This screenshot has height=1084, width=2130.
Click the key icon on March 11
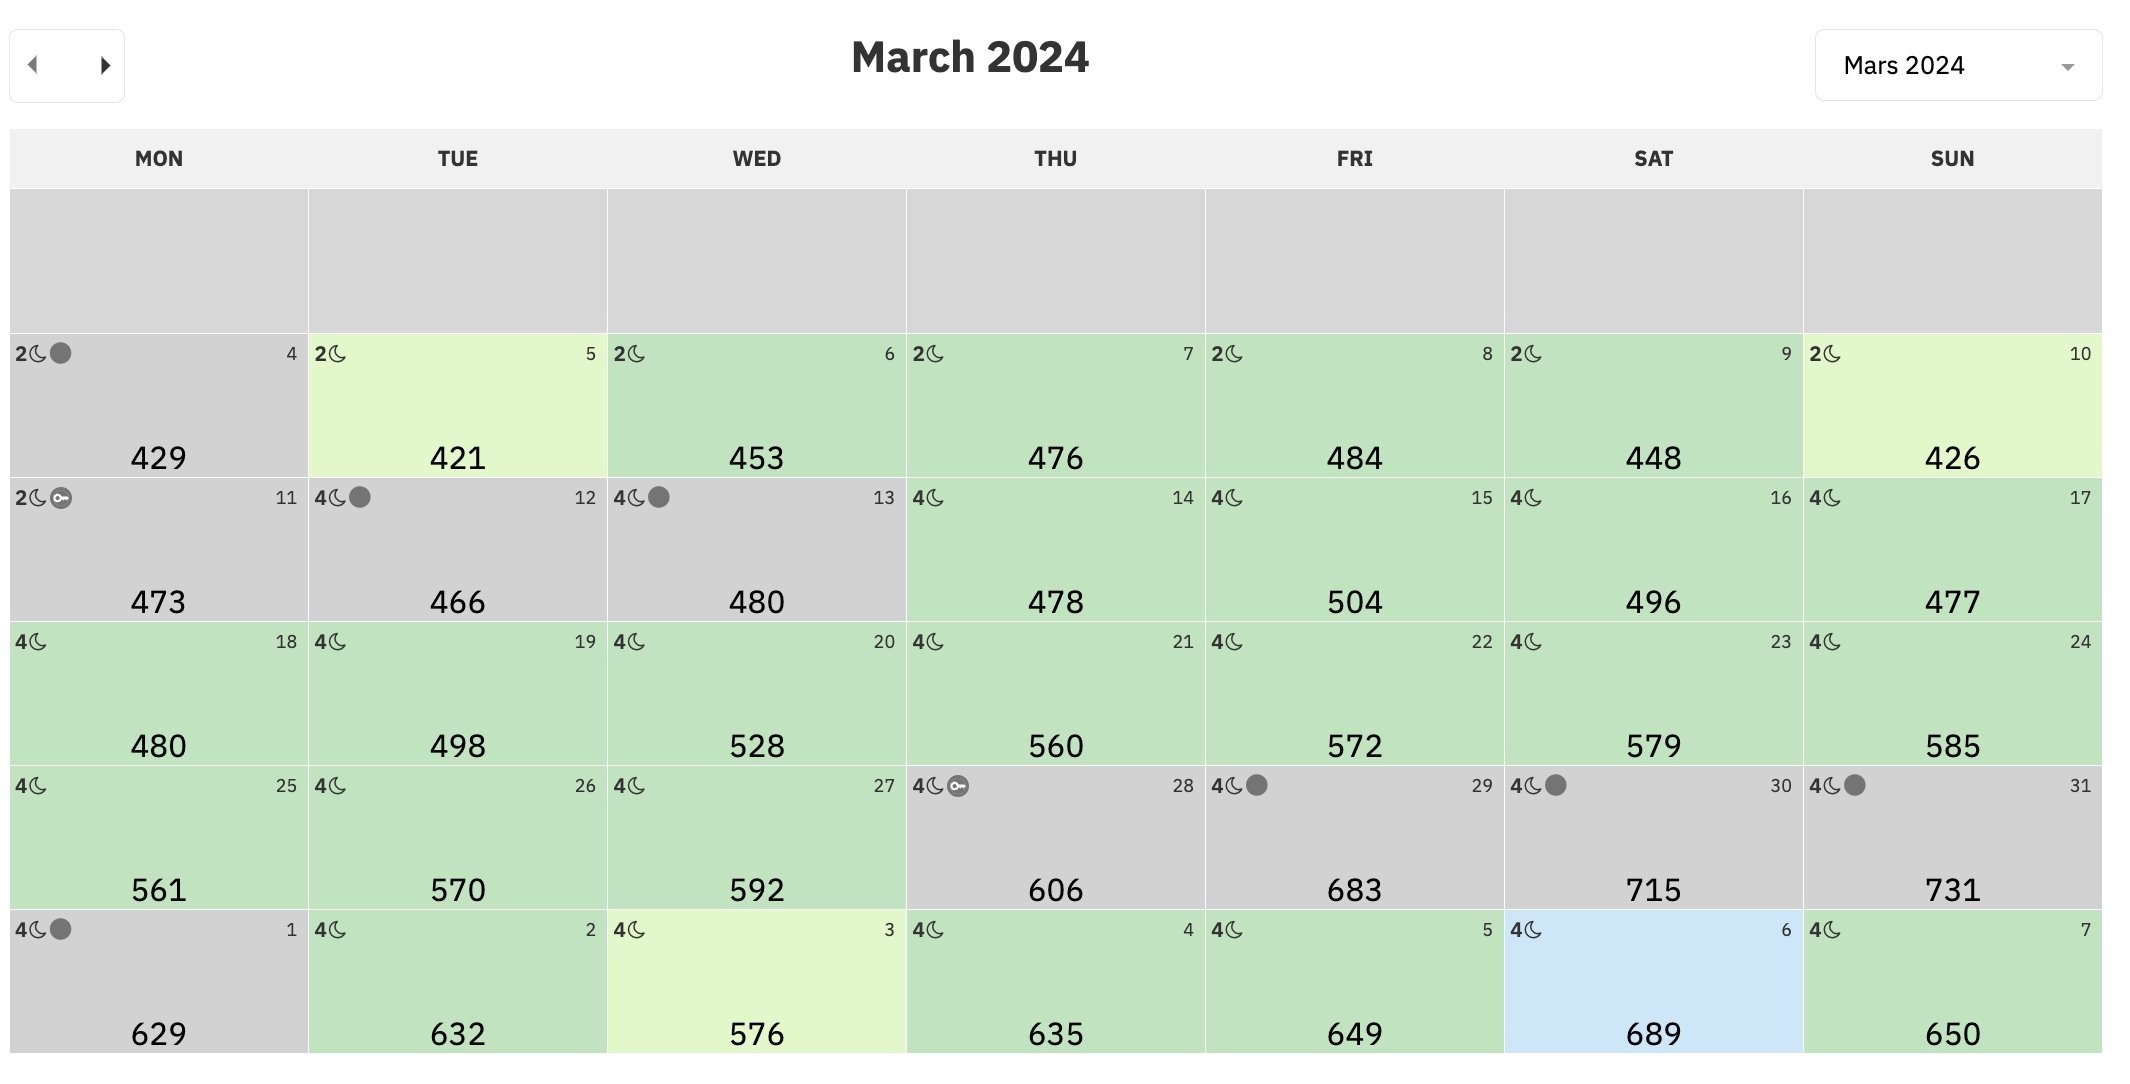pos(61,497)
